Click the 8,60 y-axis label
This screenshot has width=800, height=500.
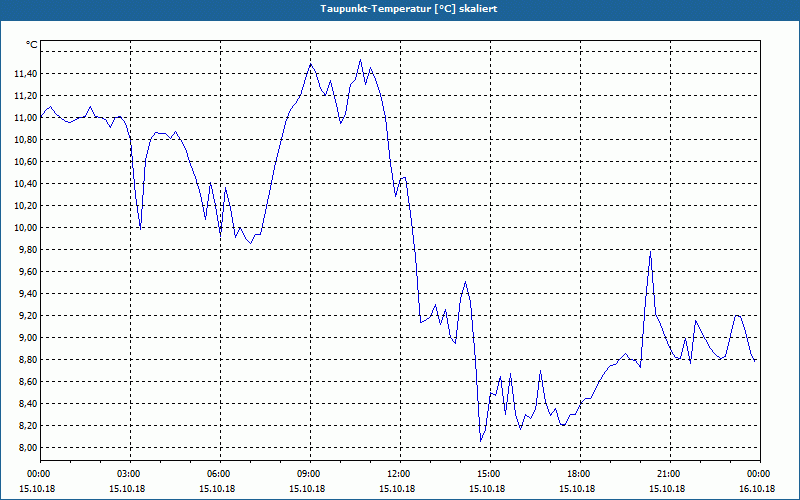coord(28,382)
